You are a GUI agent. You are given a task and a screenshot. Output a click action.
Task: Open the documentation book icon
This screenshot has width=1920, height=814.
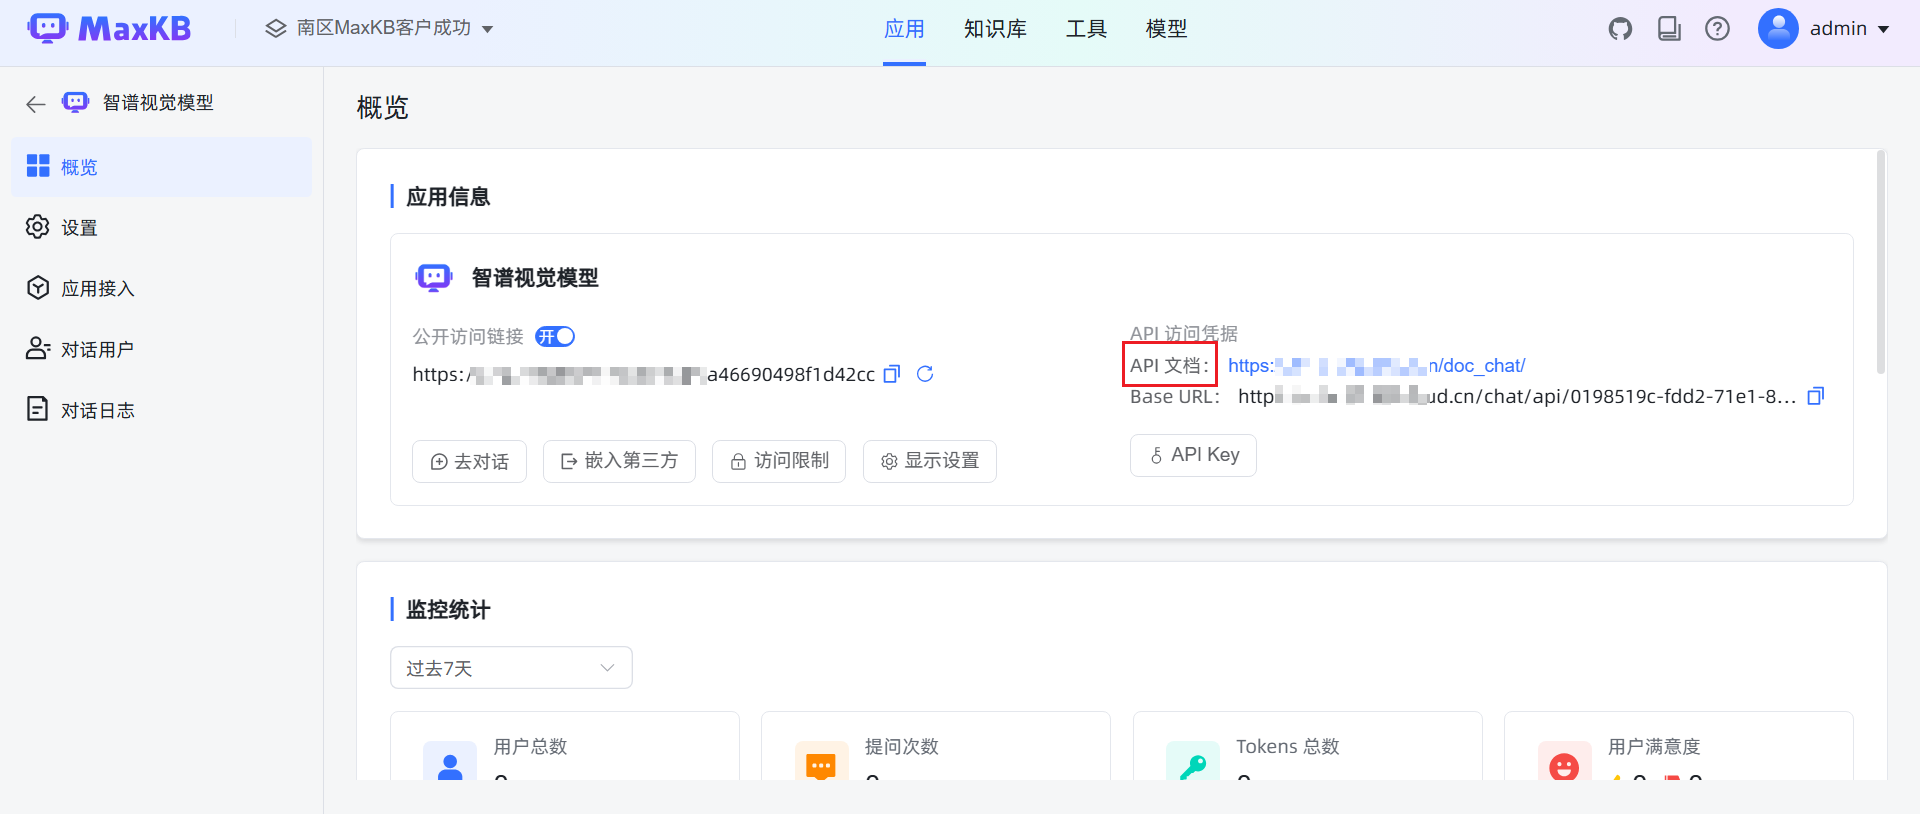(x=1669, y=29)
